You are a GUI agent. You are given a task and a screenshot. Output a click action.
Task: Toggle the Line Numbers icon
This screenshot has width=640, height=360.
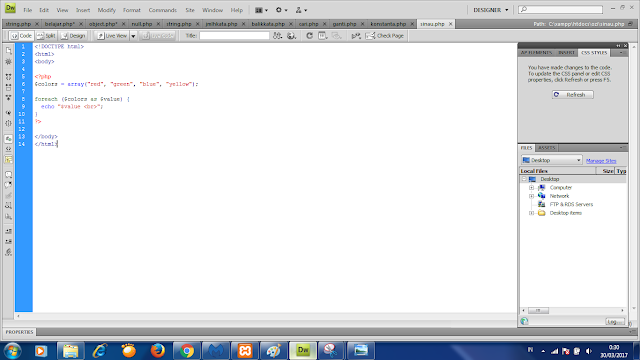(9, 139)
